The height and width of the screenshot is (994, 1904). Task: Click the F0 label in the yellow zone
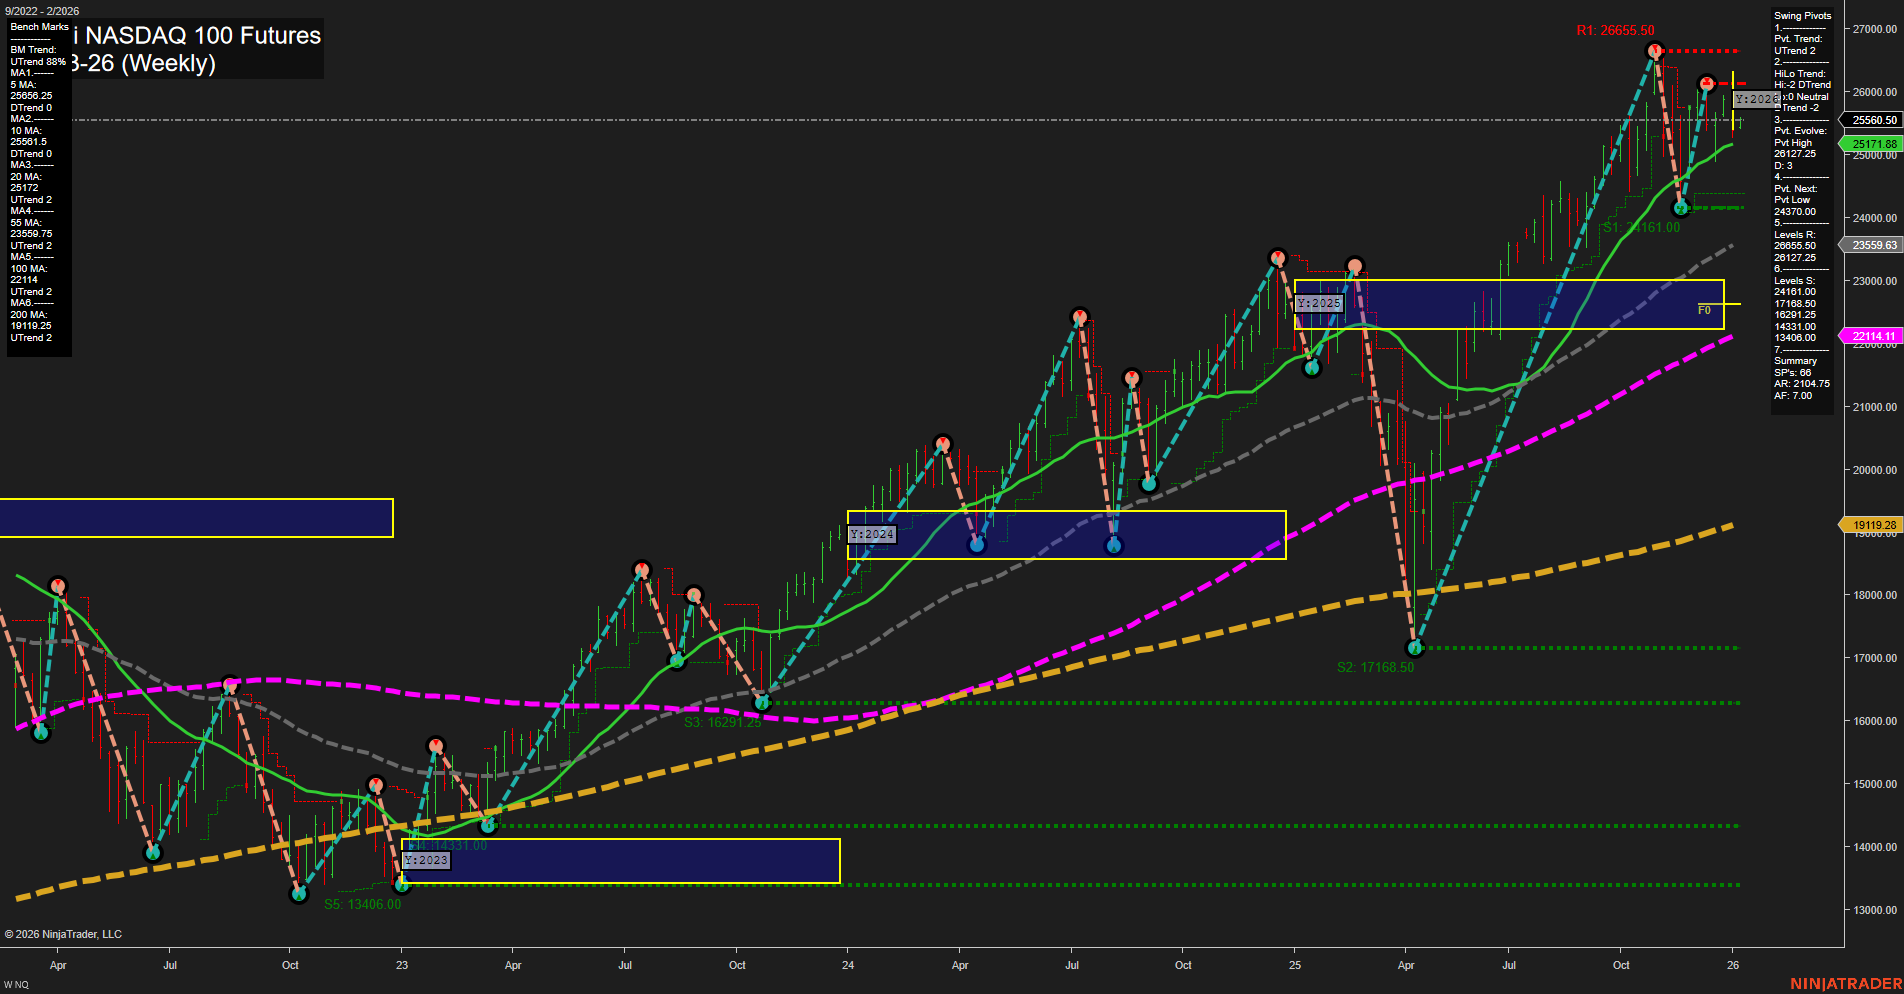point(1703,310)
